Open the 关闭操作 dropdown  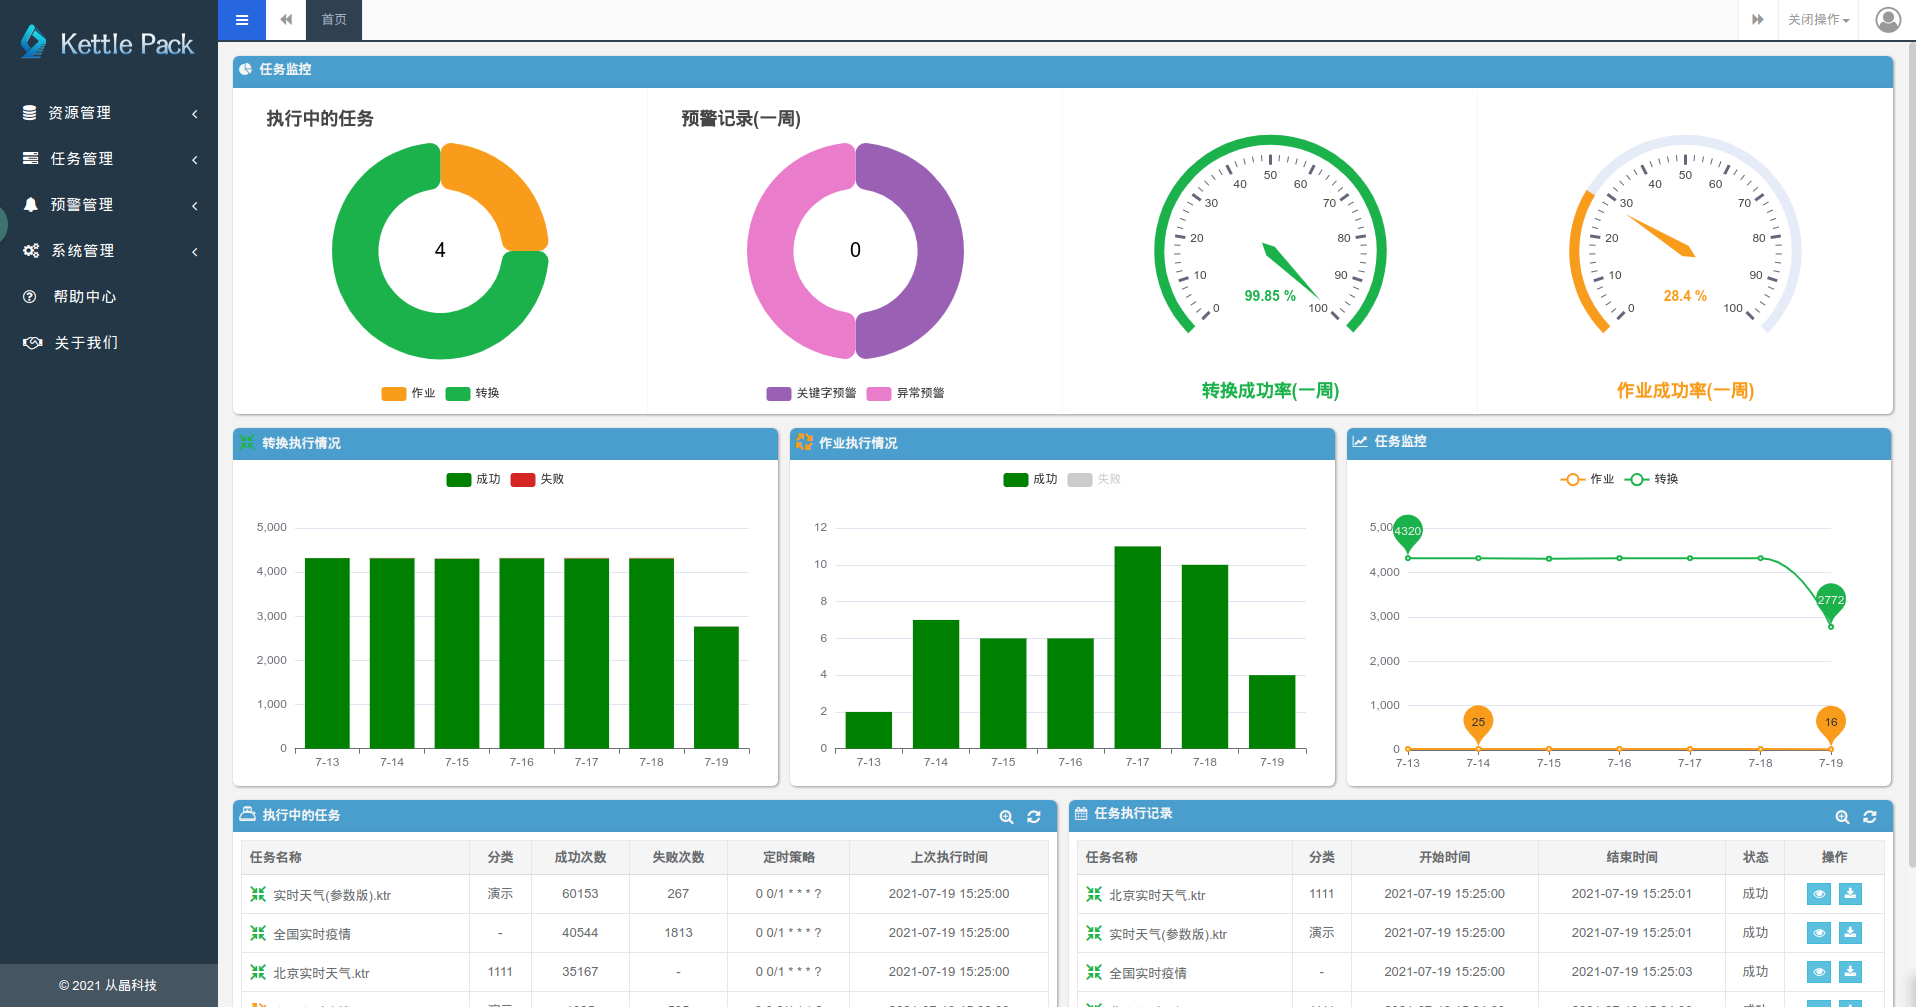coord(1818,19)
